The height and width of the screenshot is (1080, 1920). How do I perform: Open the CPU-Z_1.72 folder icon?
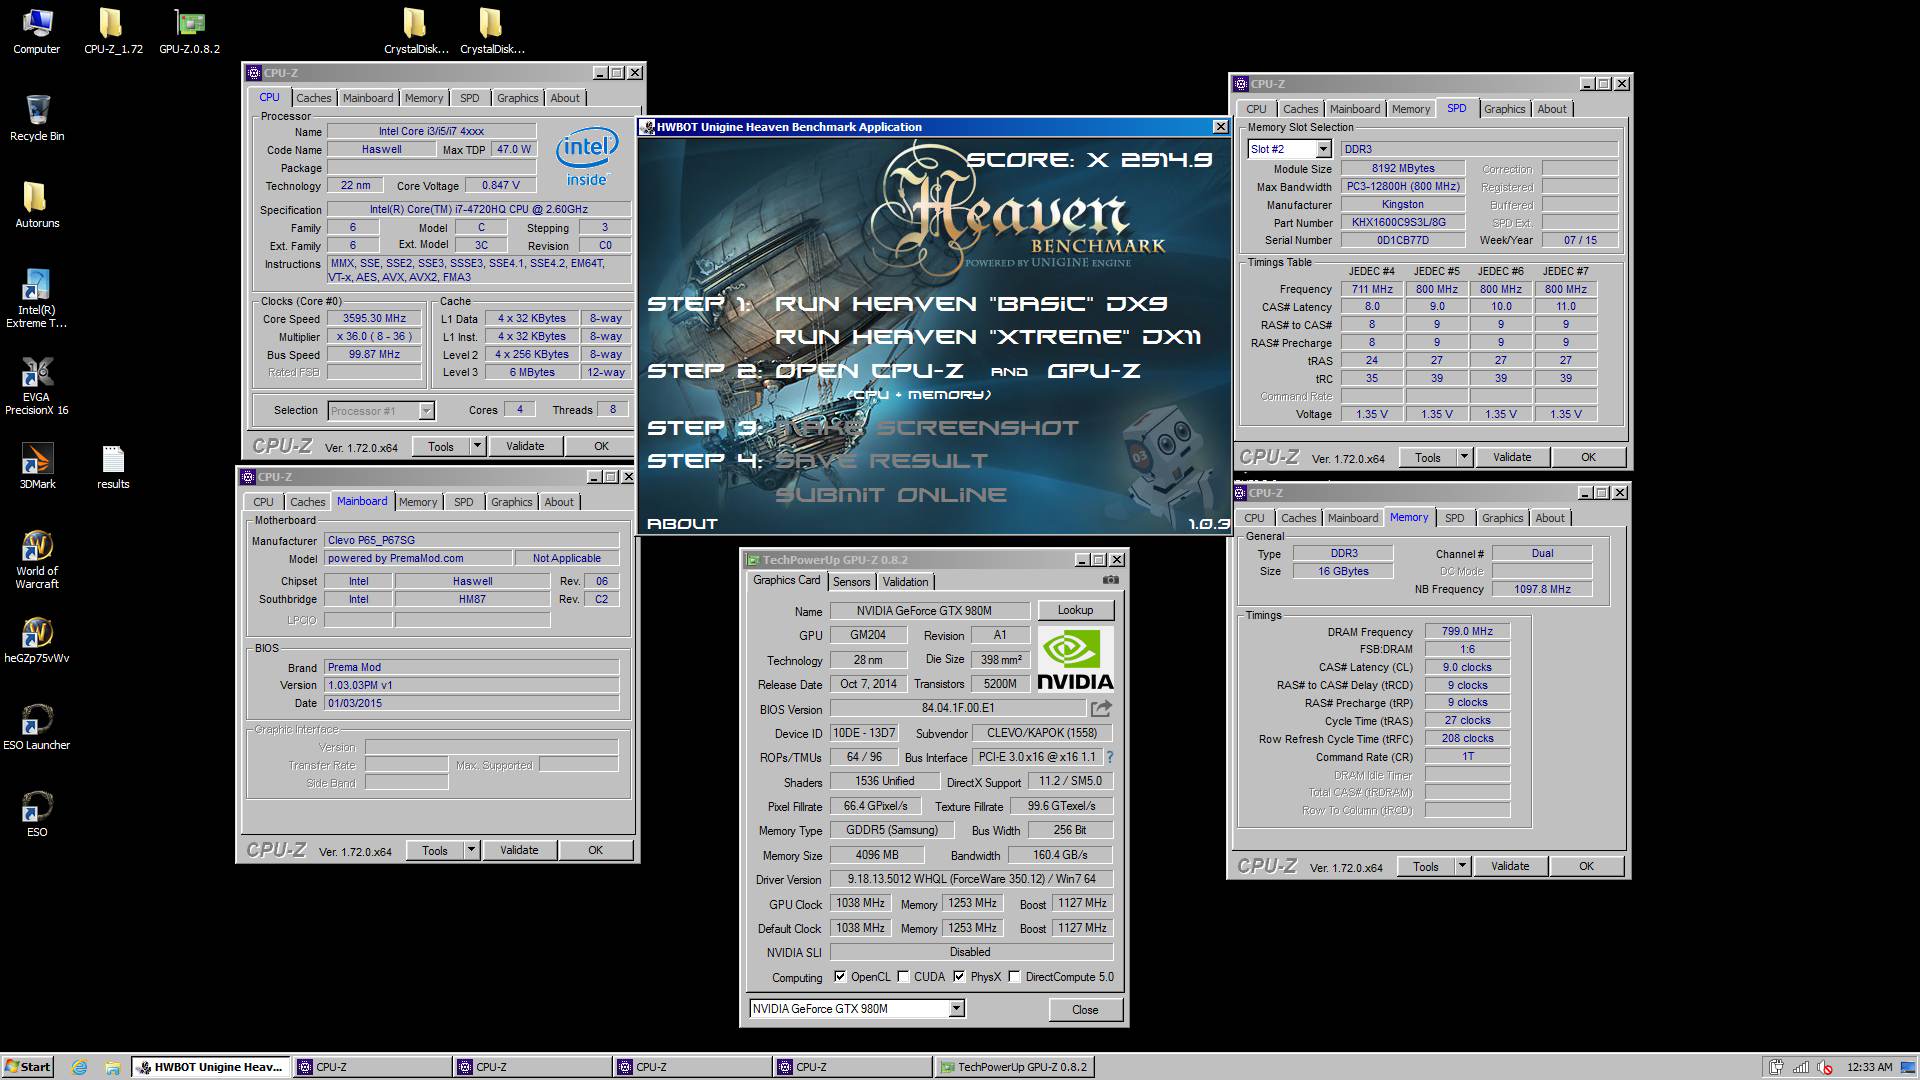112,30
